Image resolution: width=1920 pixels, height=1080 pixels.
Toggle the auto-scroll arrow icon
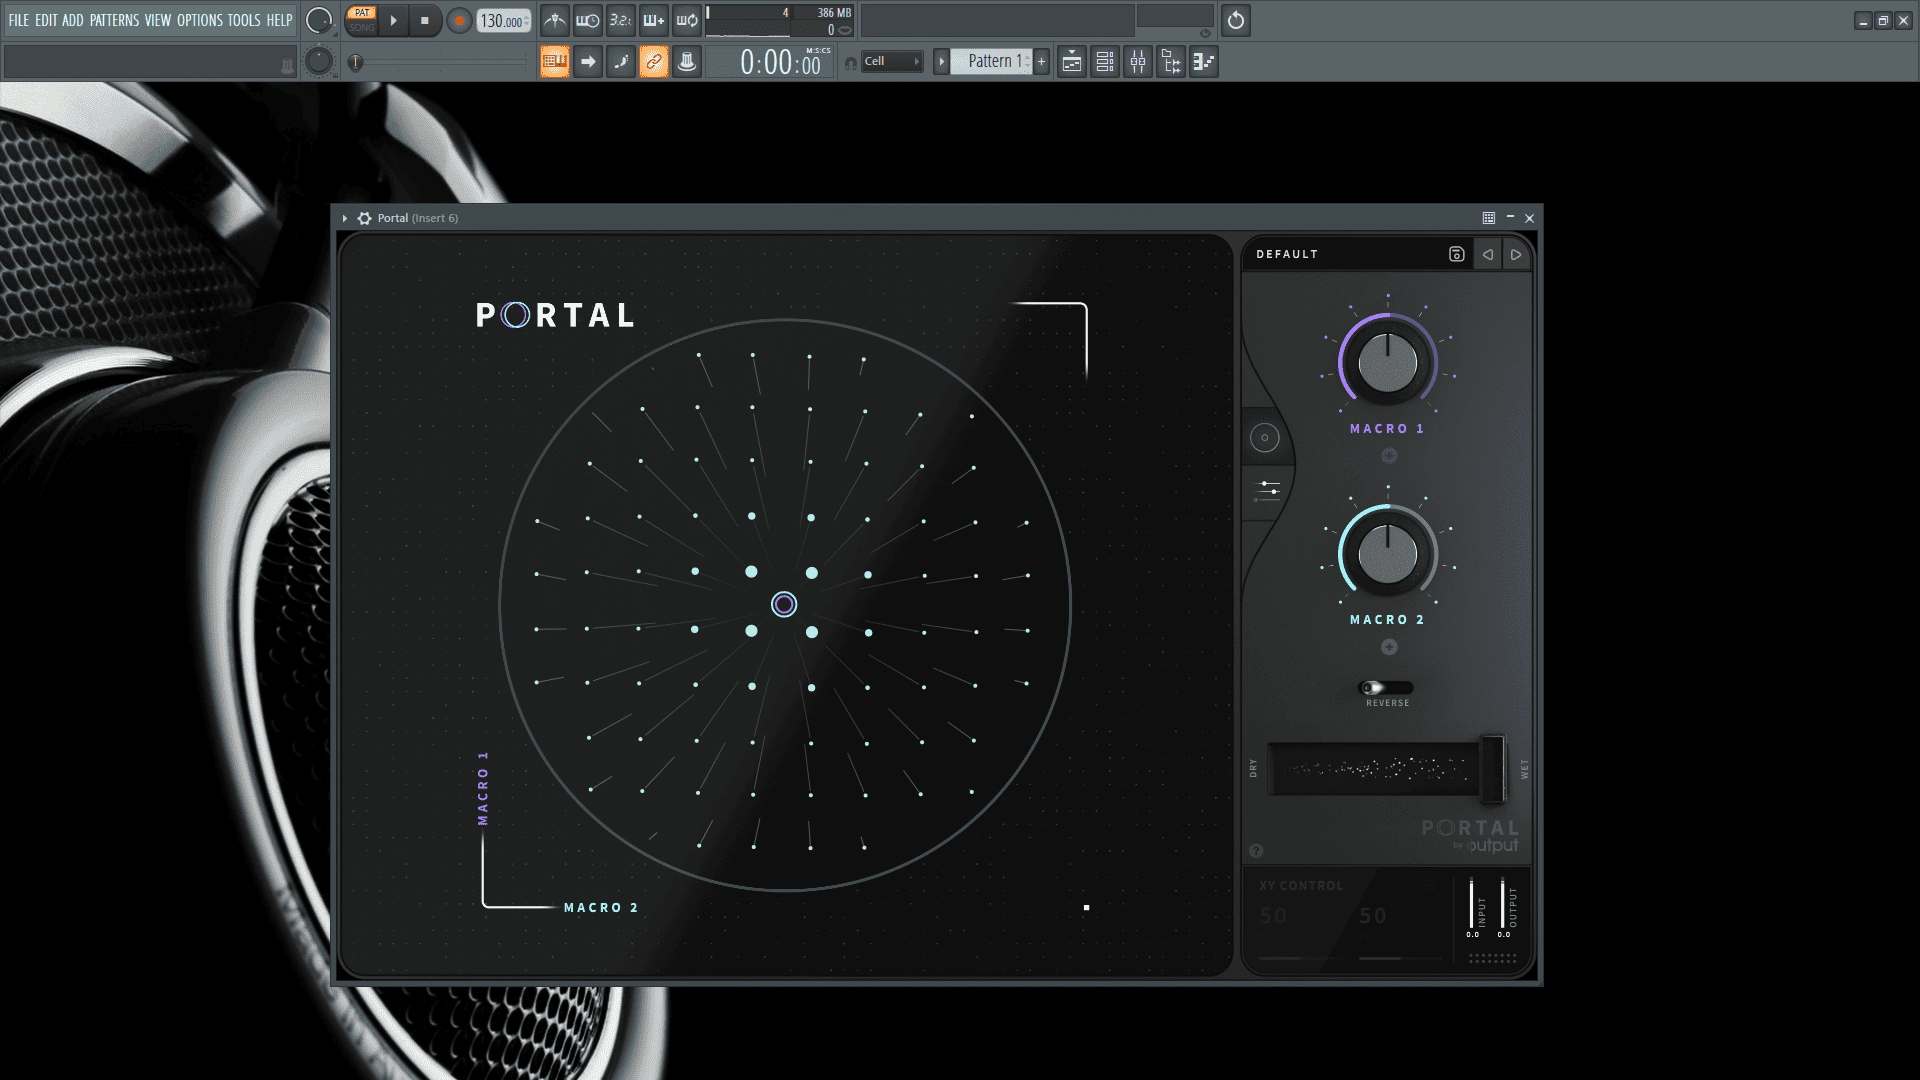tap(588, 62)
